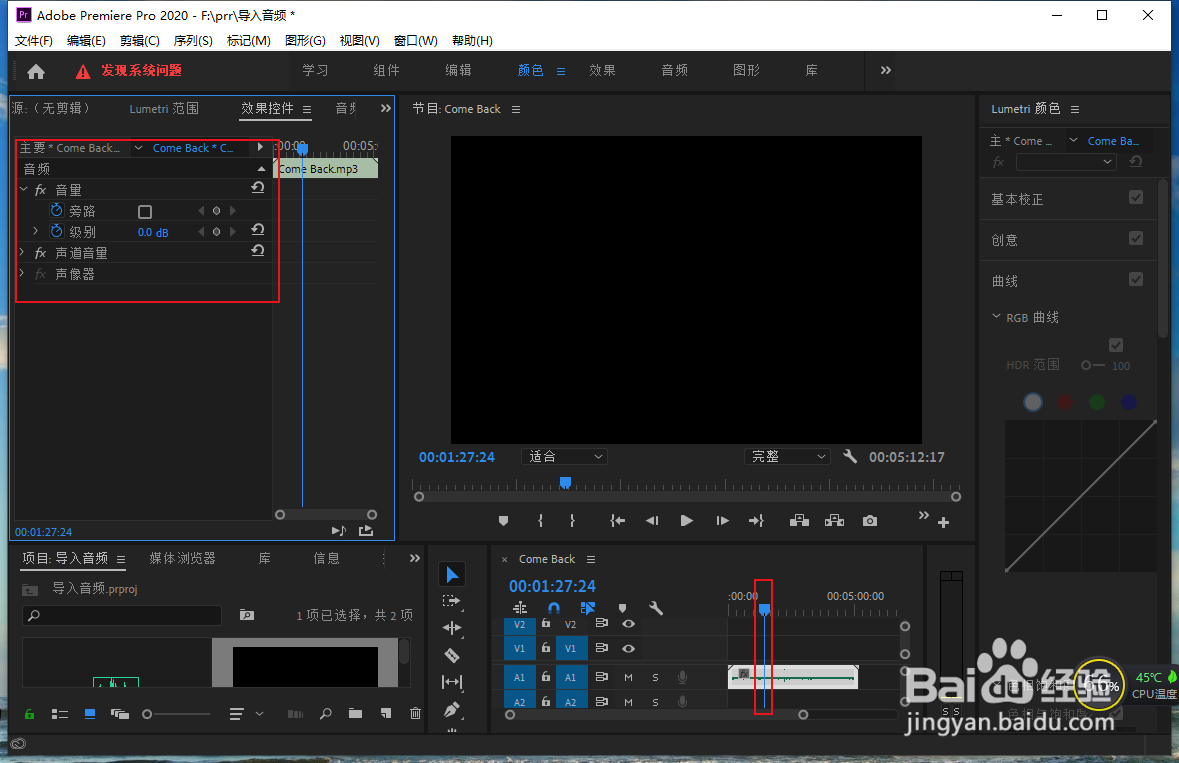Image resolution: width=1179 pixels, height=763 pixels.
Task: Select the red curve swatch
Action: click(x=1065, y=402)
